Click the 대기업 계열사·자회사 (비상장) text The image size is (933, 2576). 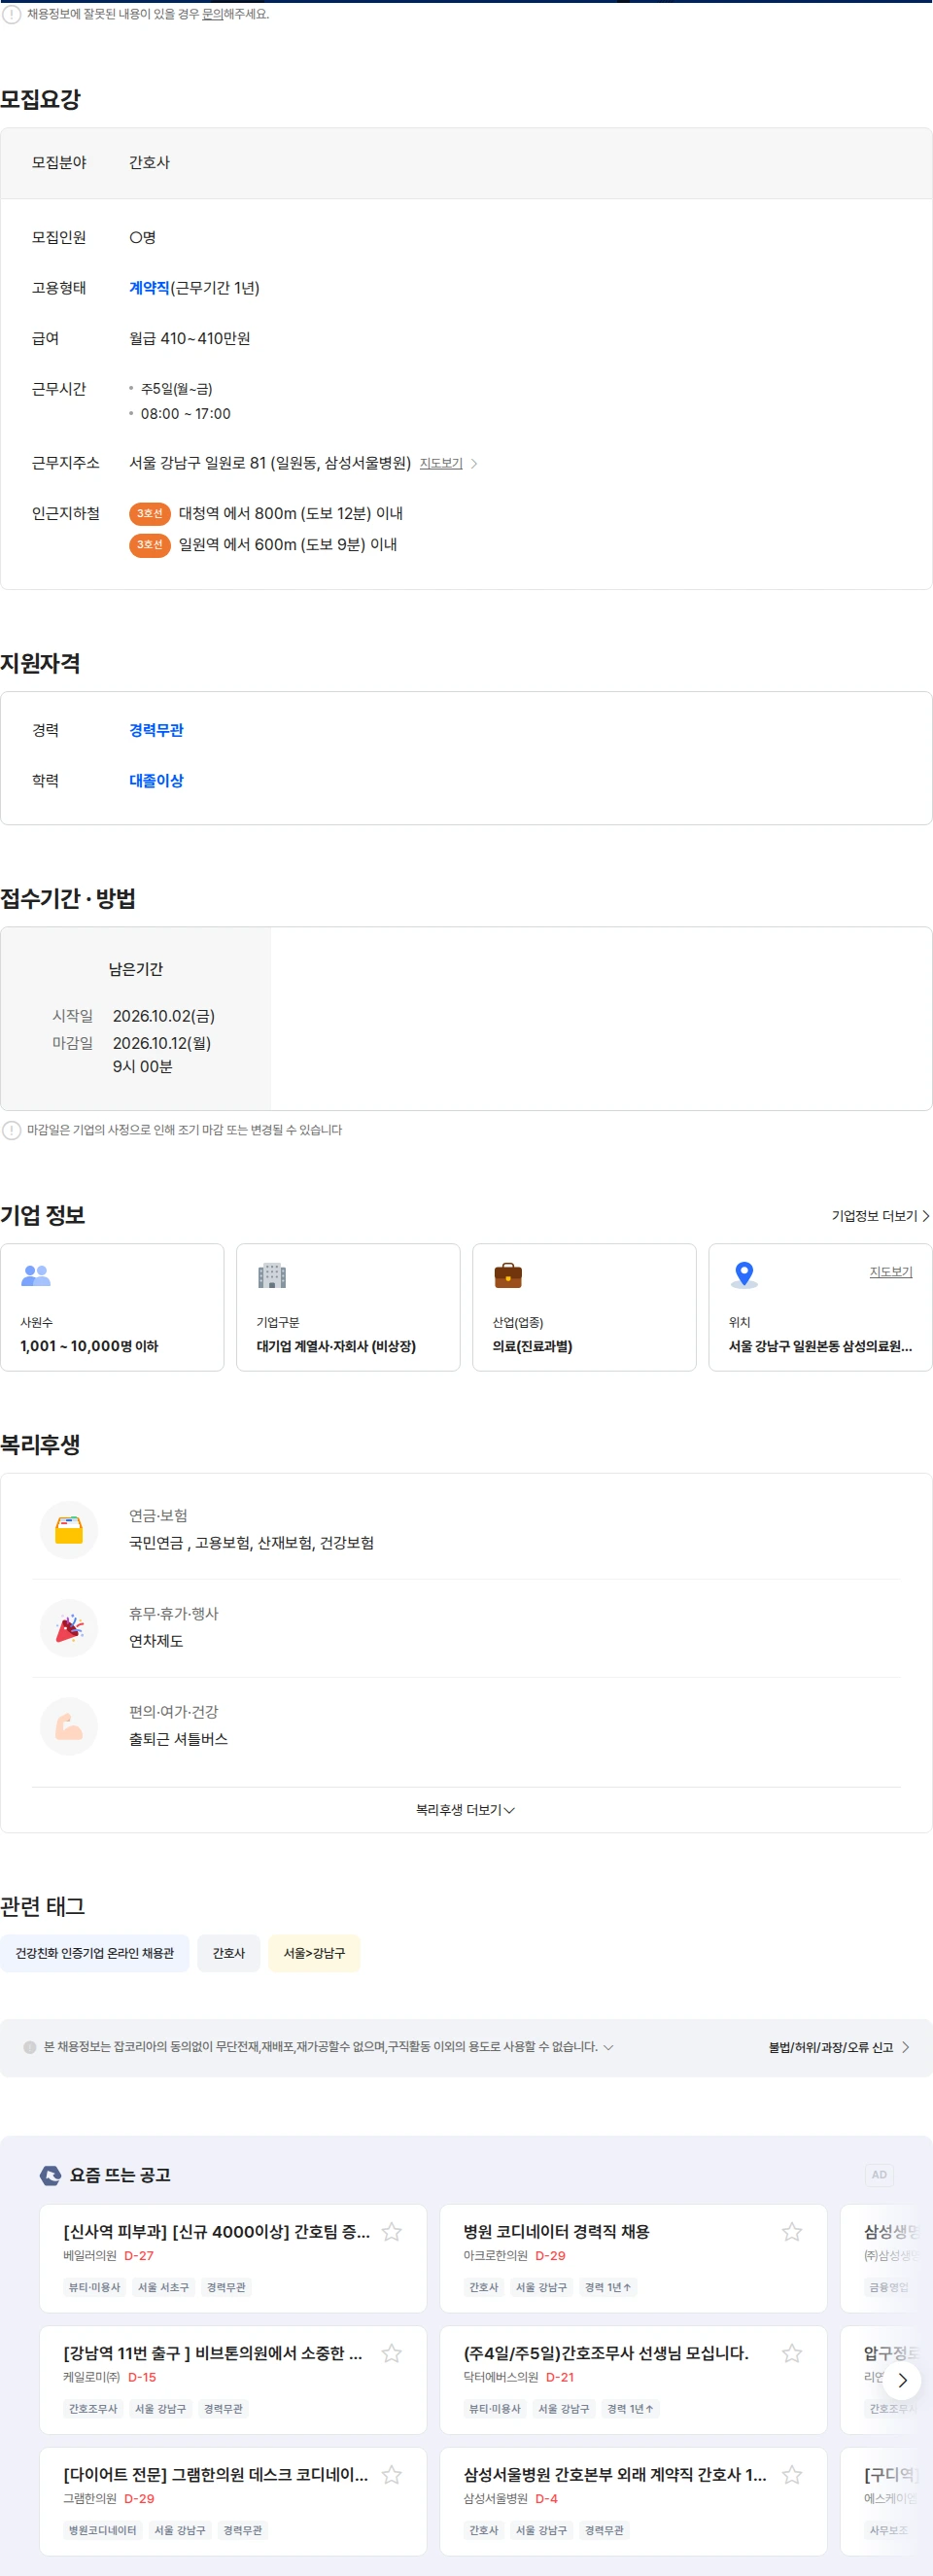[x=336, y=1346]
